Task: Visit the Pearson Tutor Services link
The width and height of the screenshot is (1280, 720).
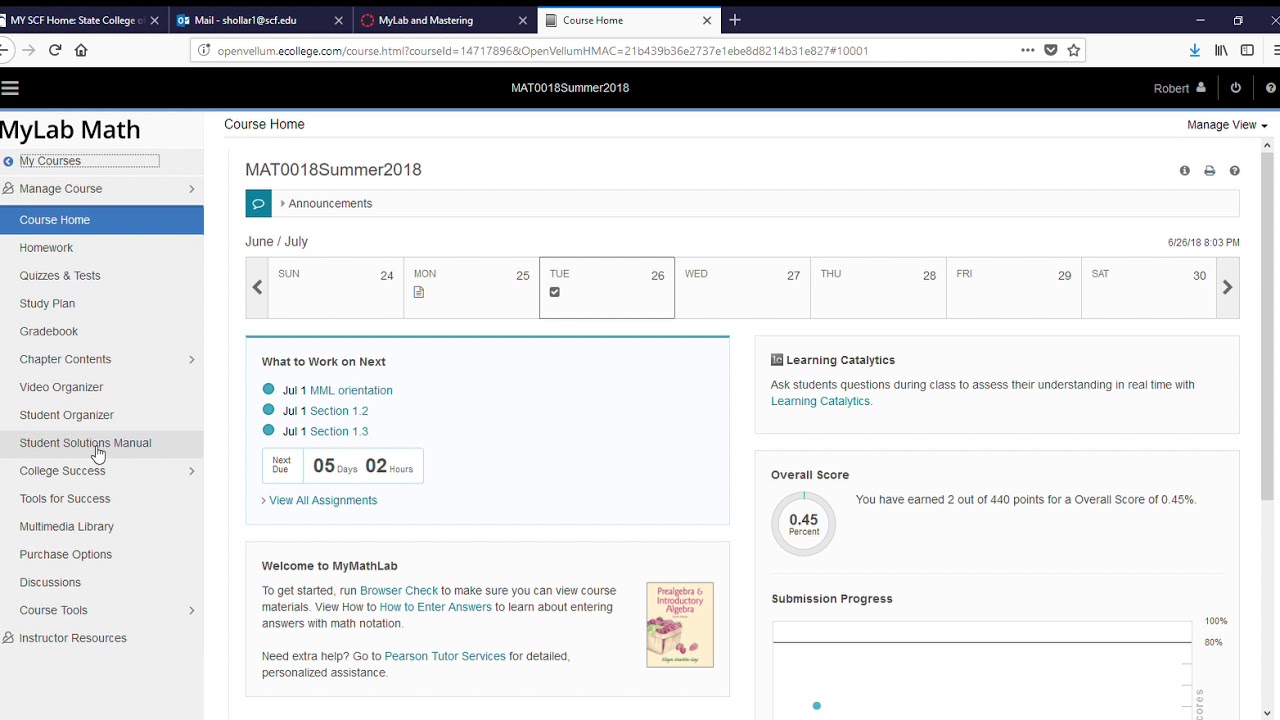Action: point(445,656)
